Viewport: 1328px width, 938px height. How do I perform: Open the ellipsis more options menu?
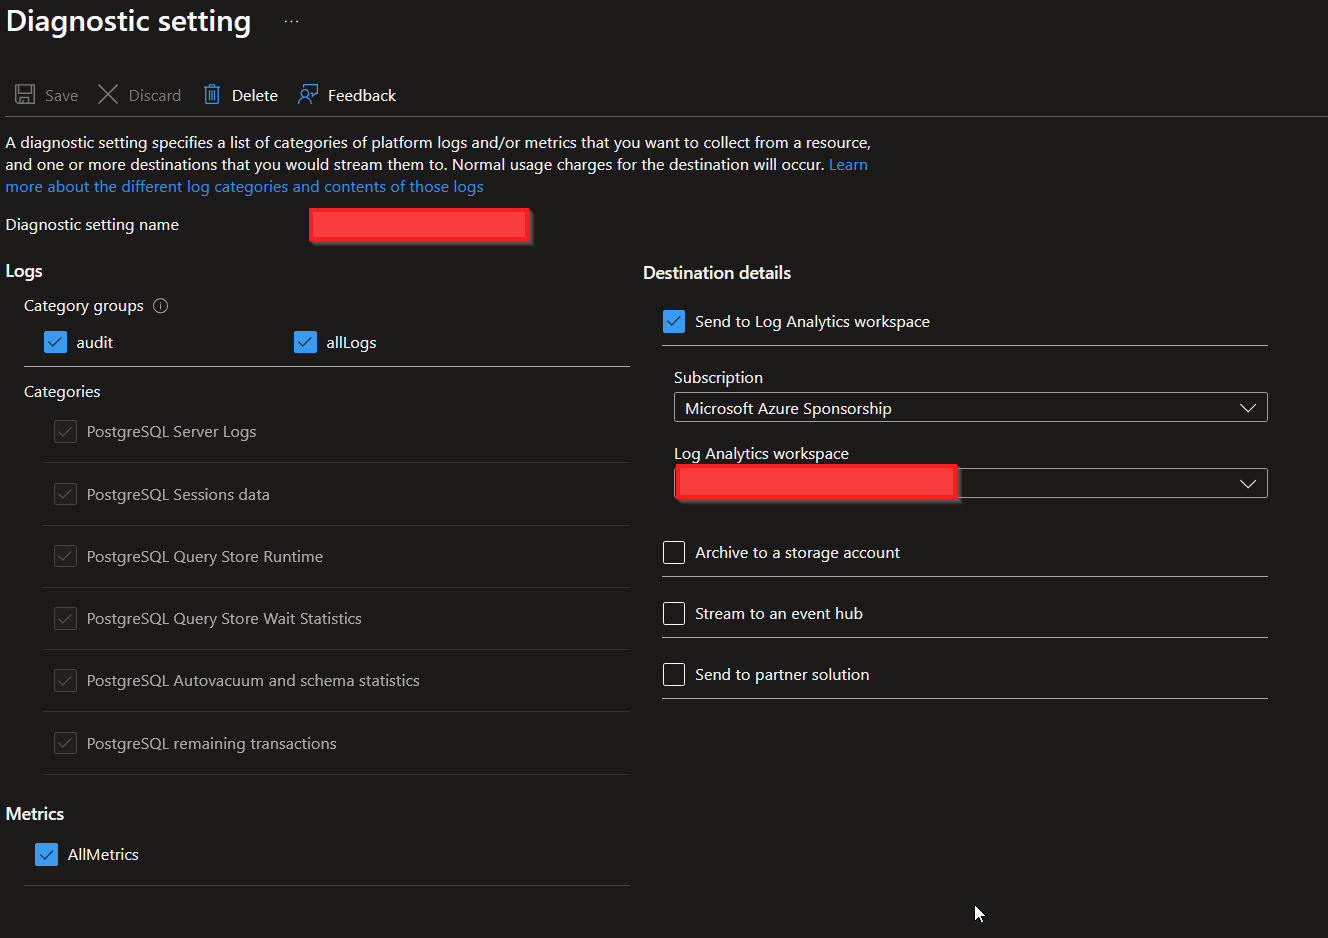[291, 21]
